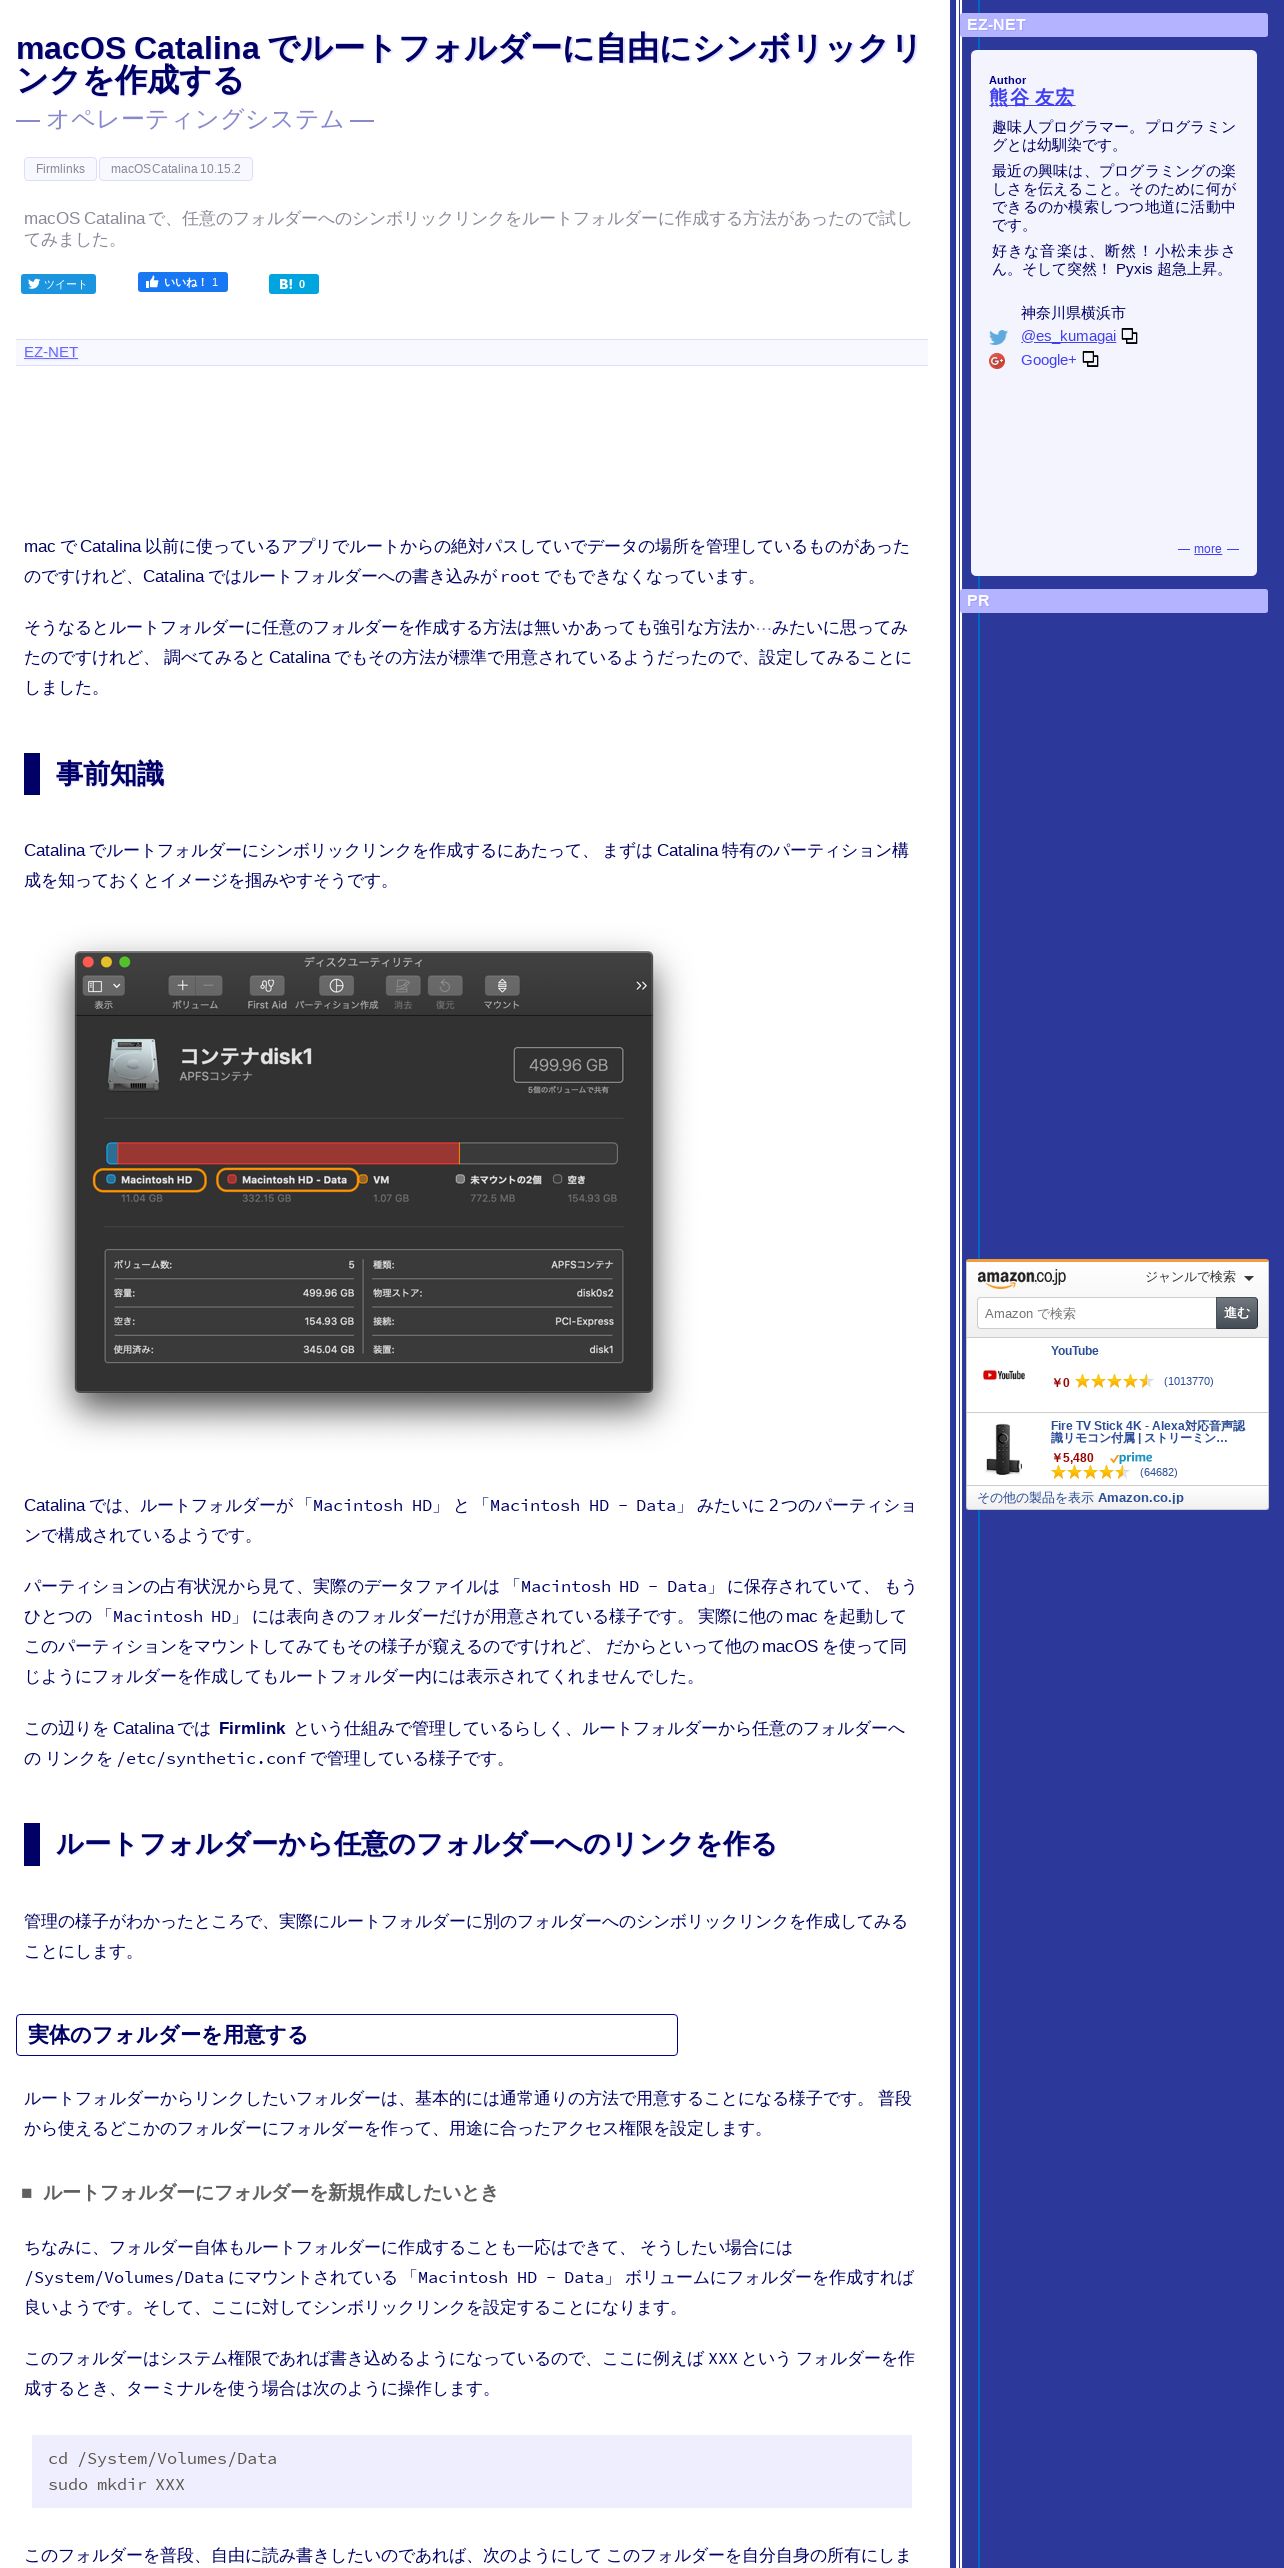Click the EZ-NET sidebar header bar
This screenshot has height=2568, width=1284.
pyautogui.click(x=1115, y=25)
